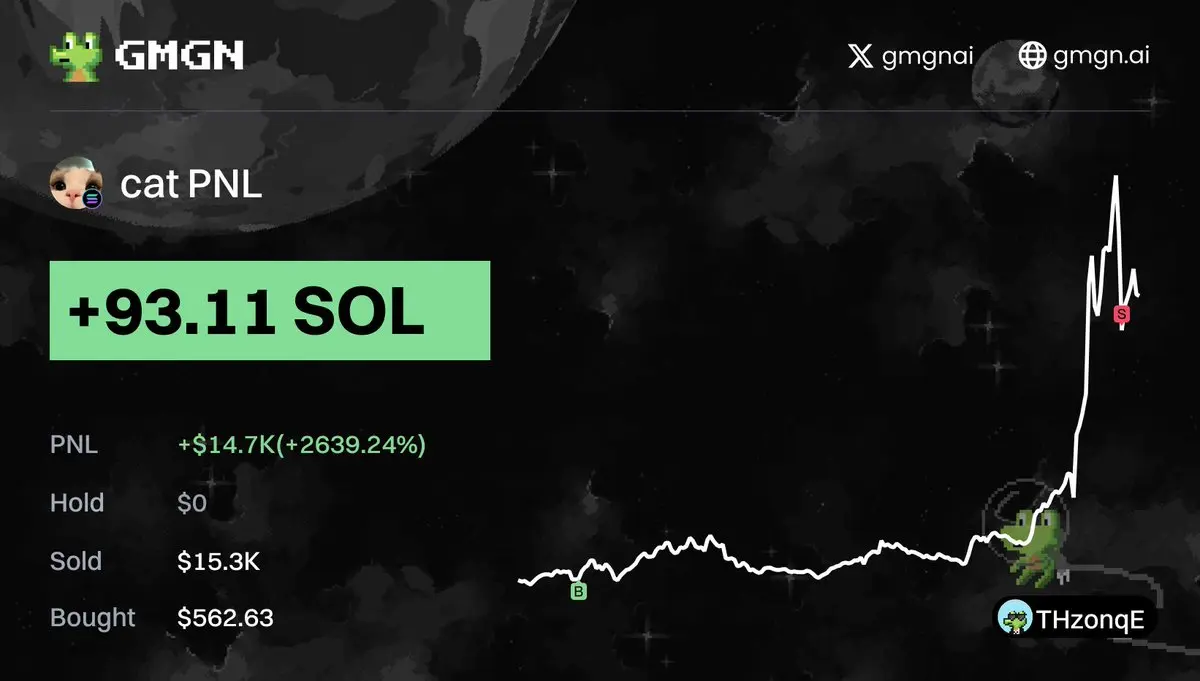Click the PNL value +$14.7K(+2639.24%)
This screenshot has width=1200, height=681.
(x=302, y=445)
